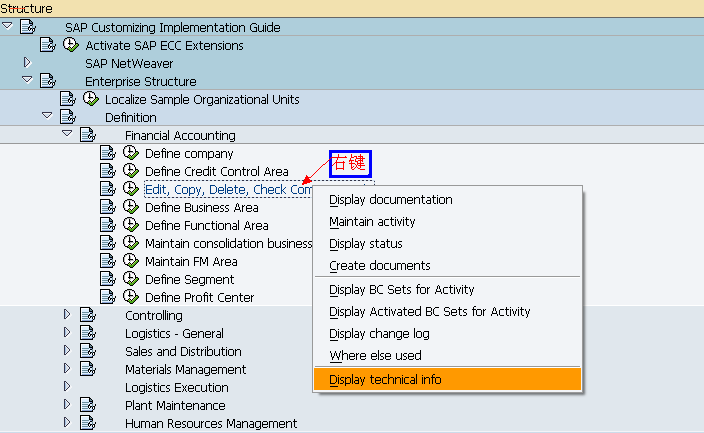Click the execute icon for Define Functional Area
This screenshot has height=433, width=704.
click(x=131, y=225)
